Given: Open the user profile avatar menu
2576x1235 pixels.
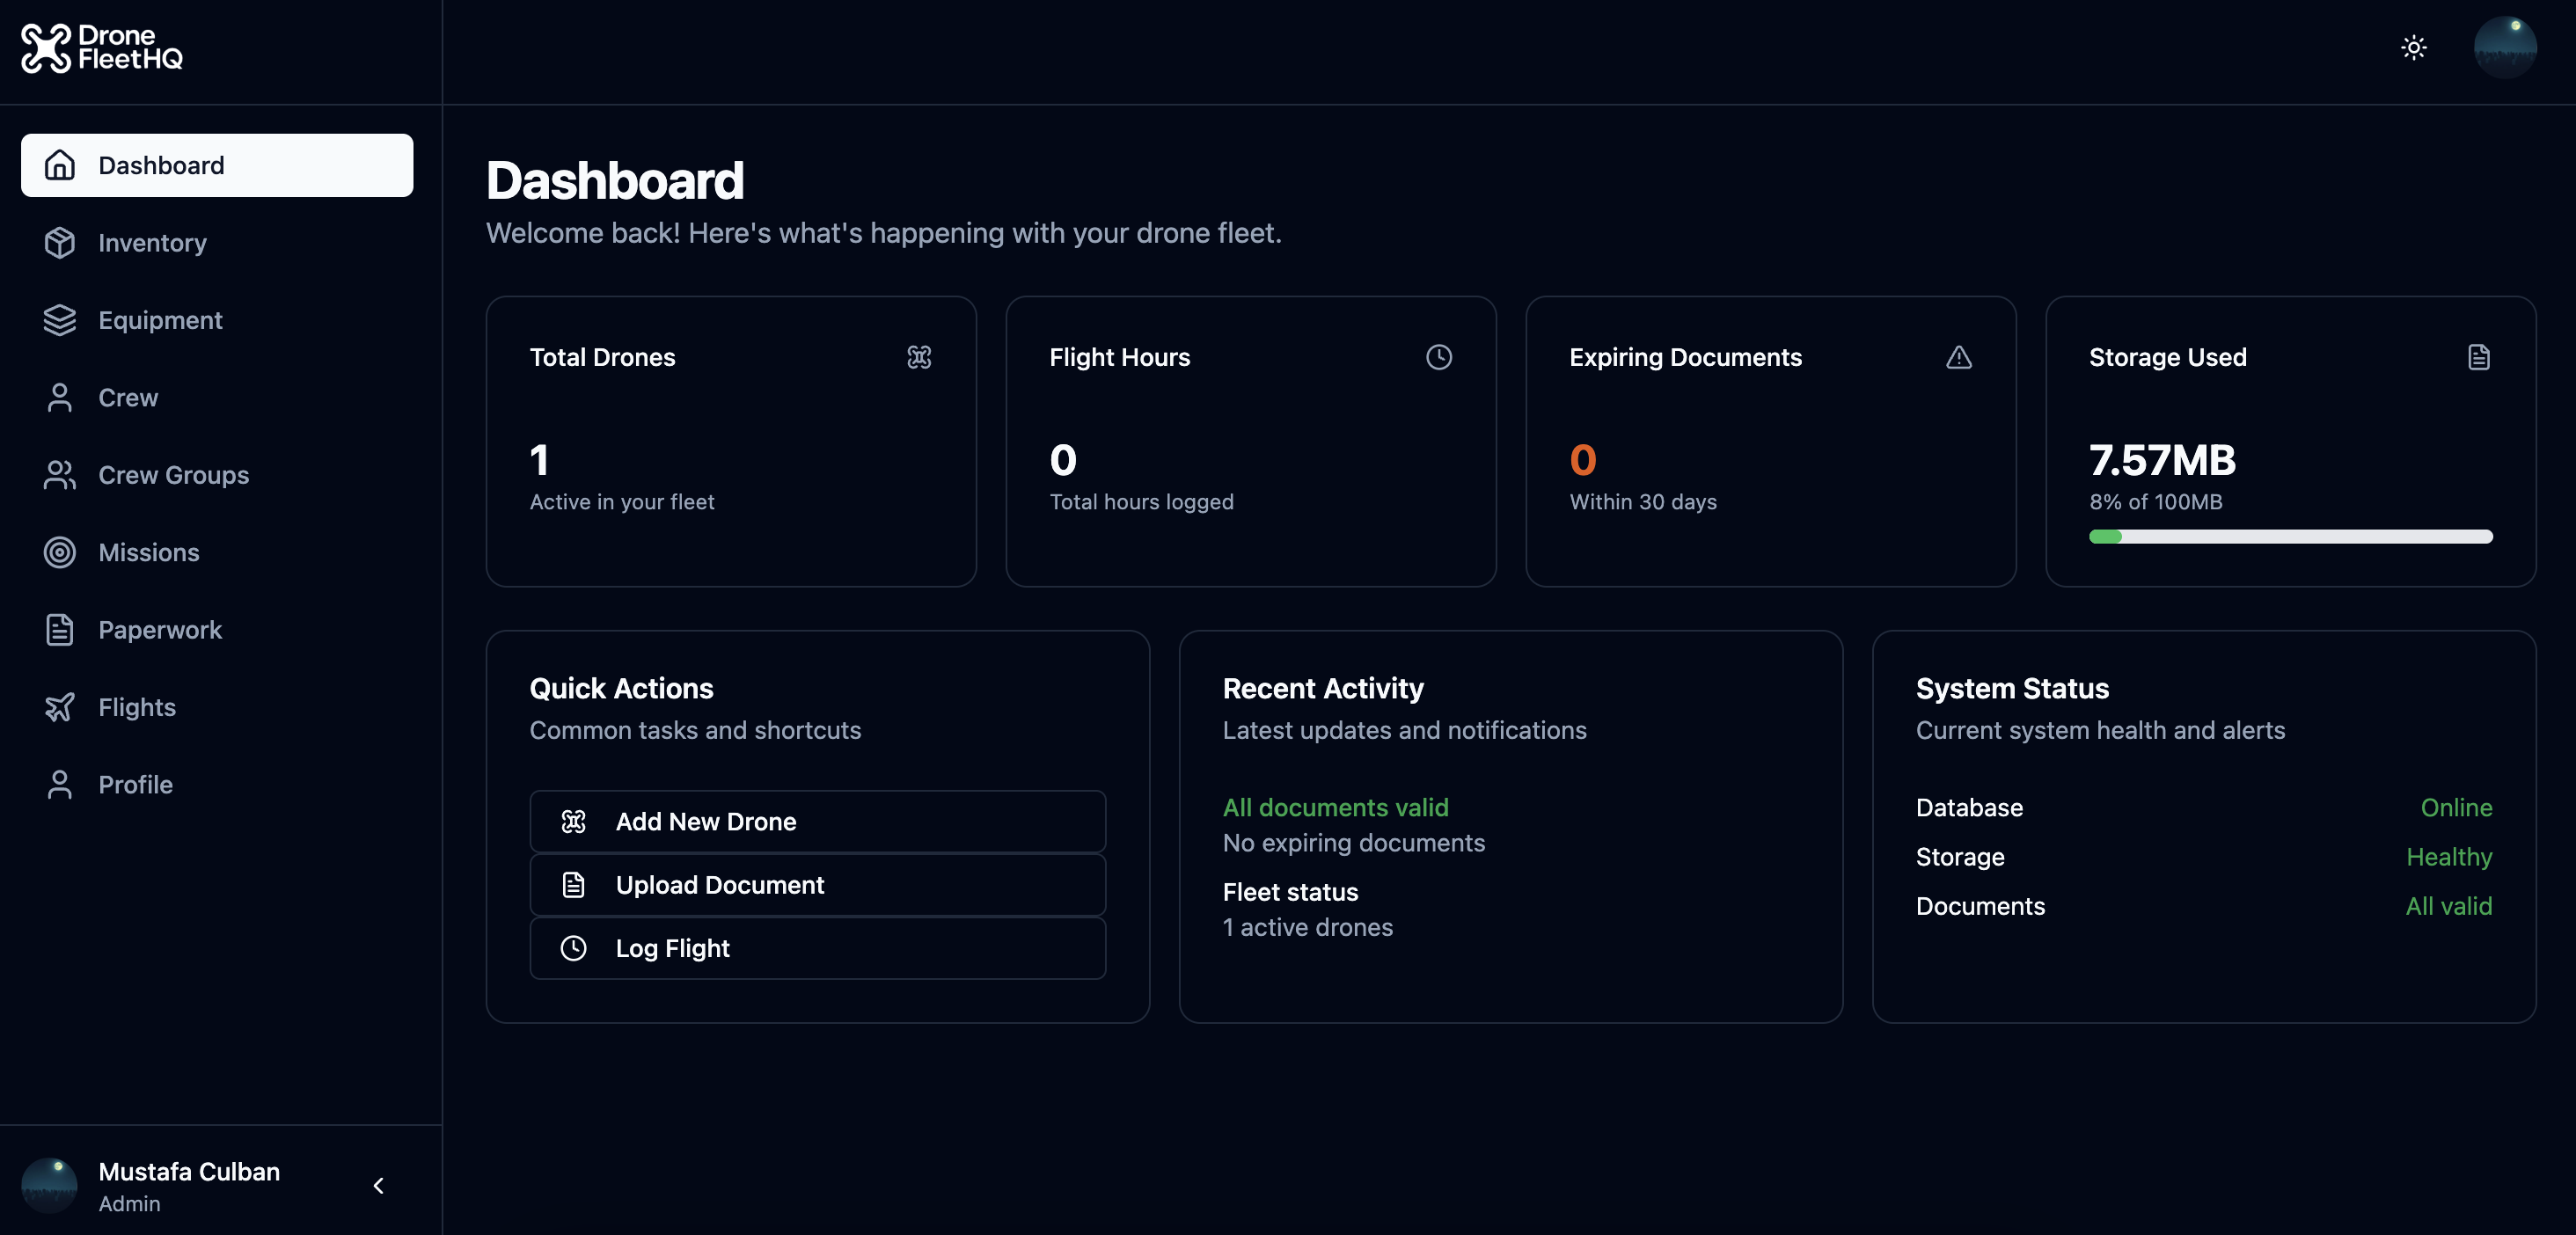Looking at the screenshot, I should pos(2505,47).
